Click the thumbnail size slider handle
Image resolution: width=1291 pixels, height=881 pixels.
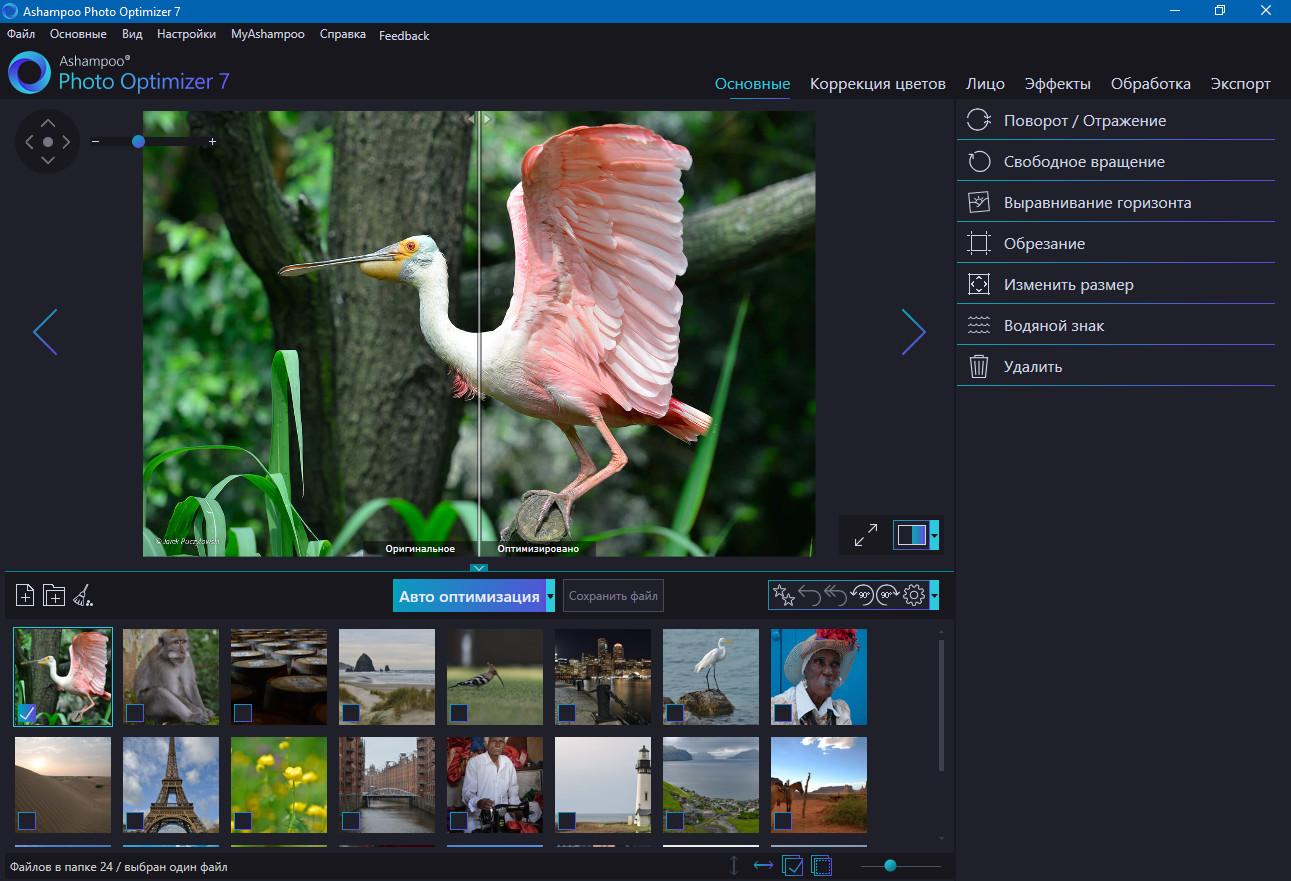pyautogui.click(x=890, y=866)
